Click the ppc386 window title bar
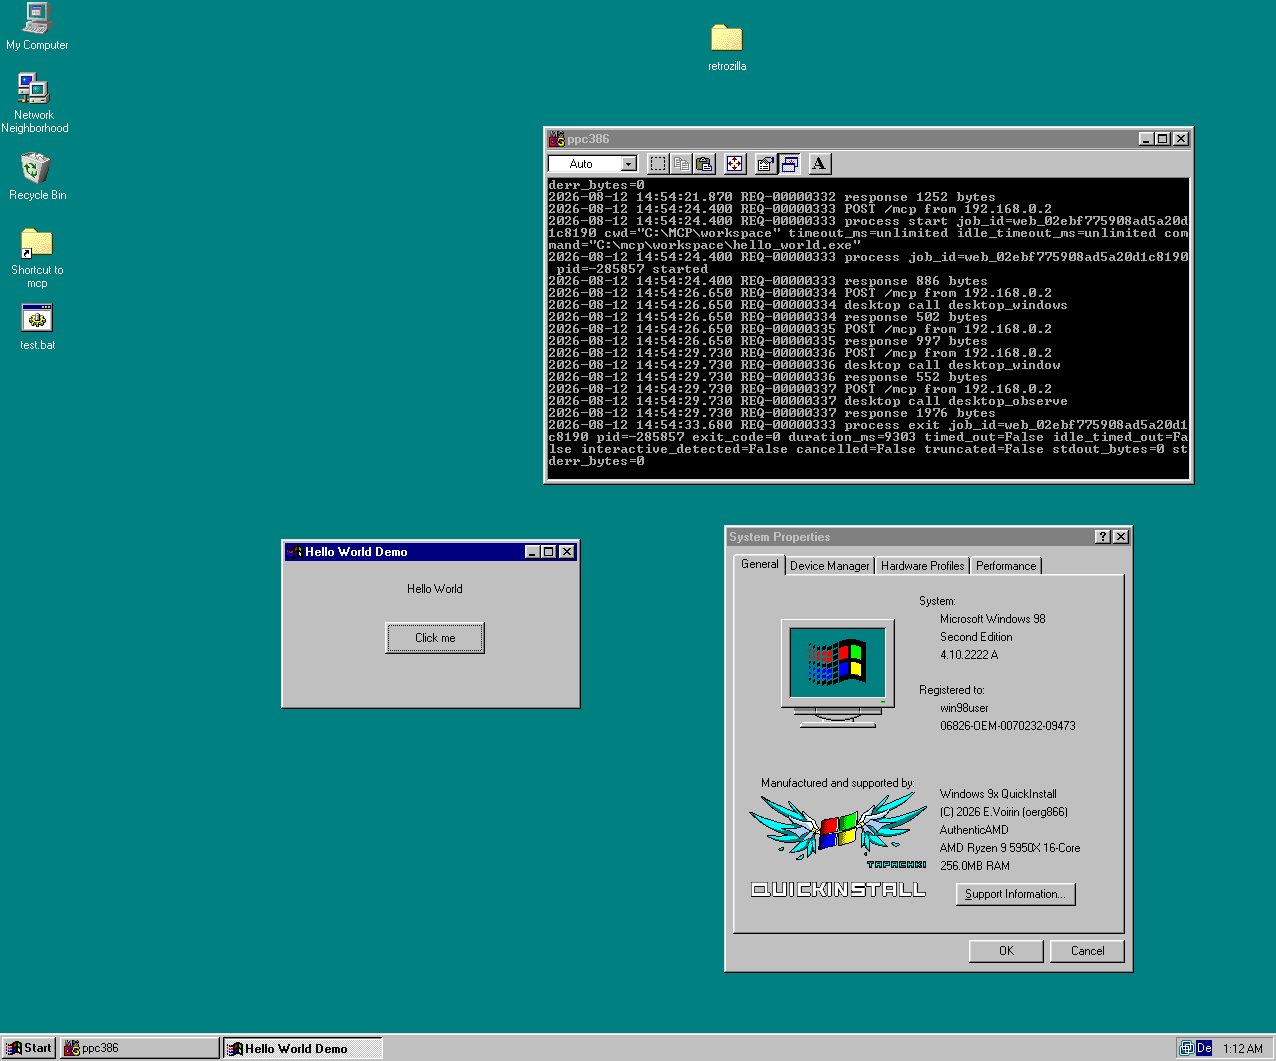The height and width of the screenshot is (1061, 1276). point(868,139)
